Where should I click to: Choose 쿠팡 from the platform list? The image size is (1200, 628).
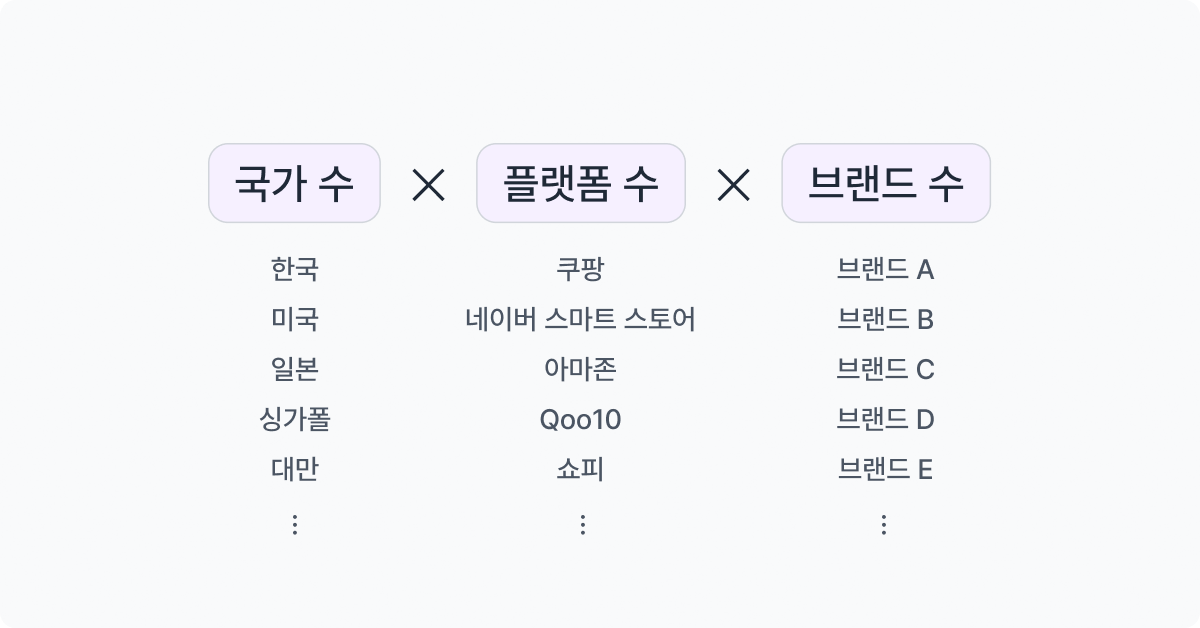(x=581, y=270)
